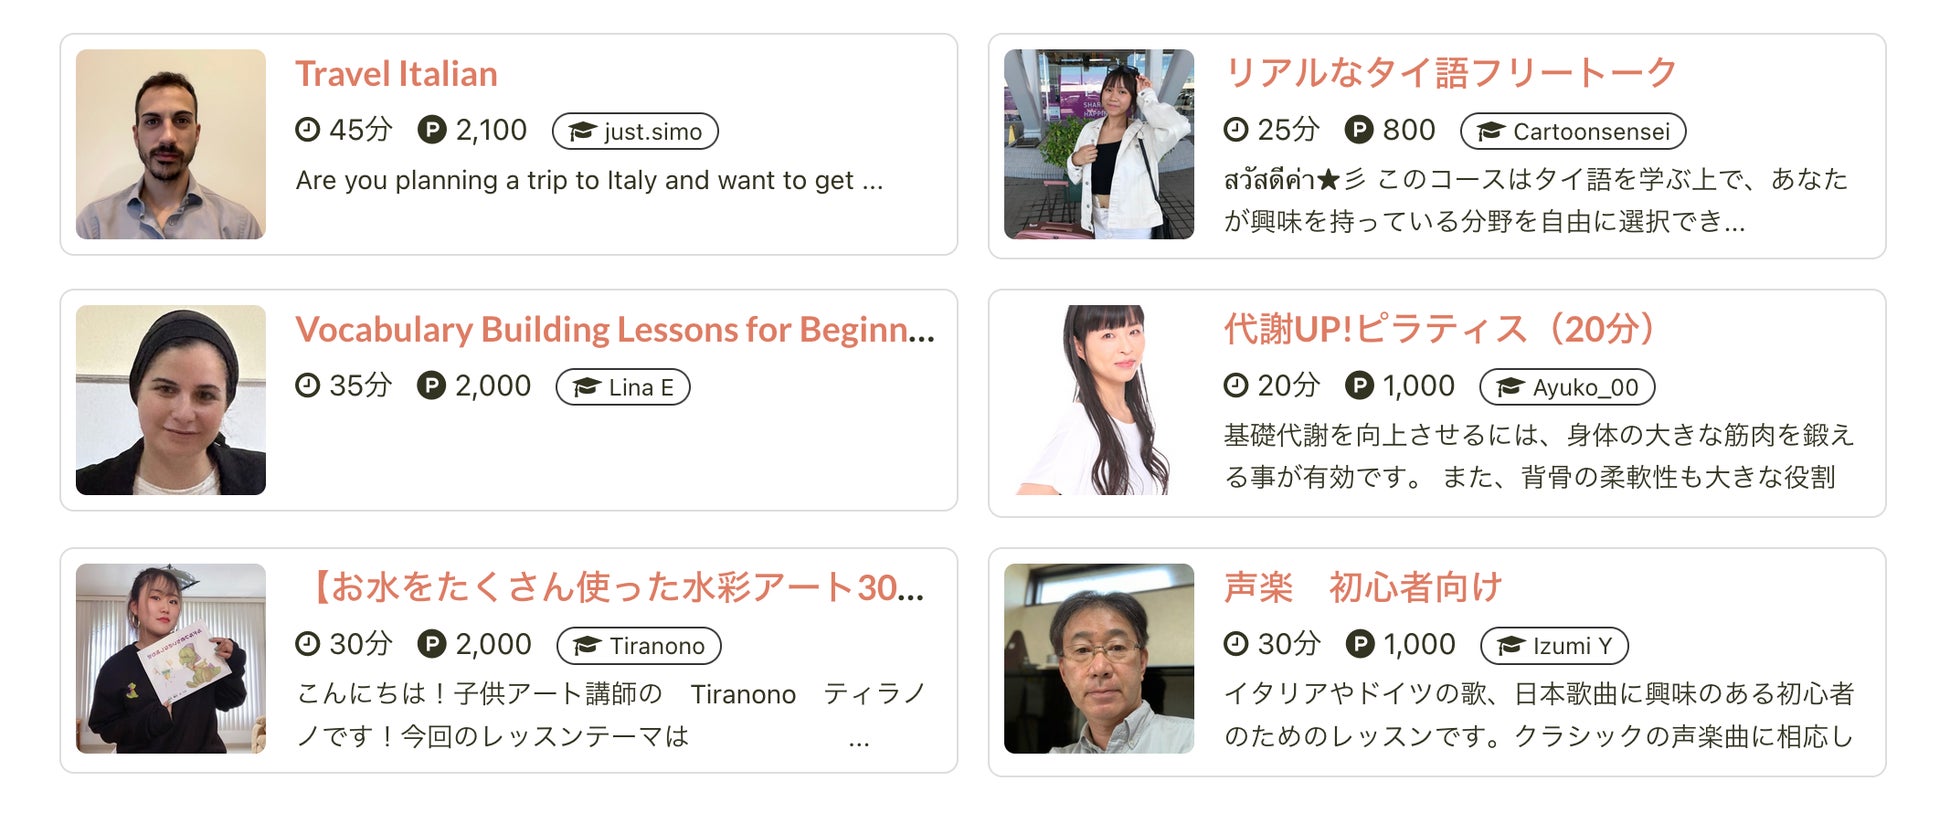
Task: Click the graduation cap icon by just.simo
Action: point(582,132)
